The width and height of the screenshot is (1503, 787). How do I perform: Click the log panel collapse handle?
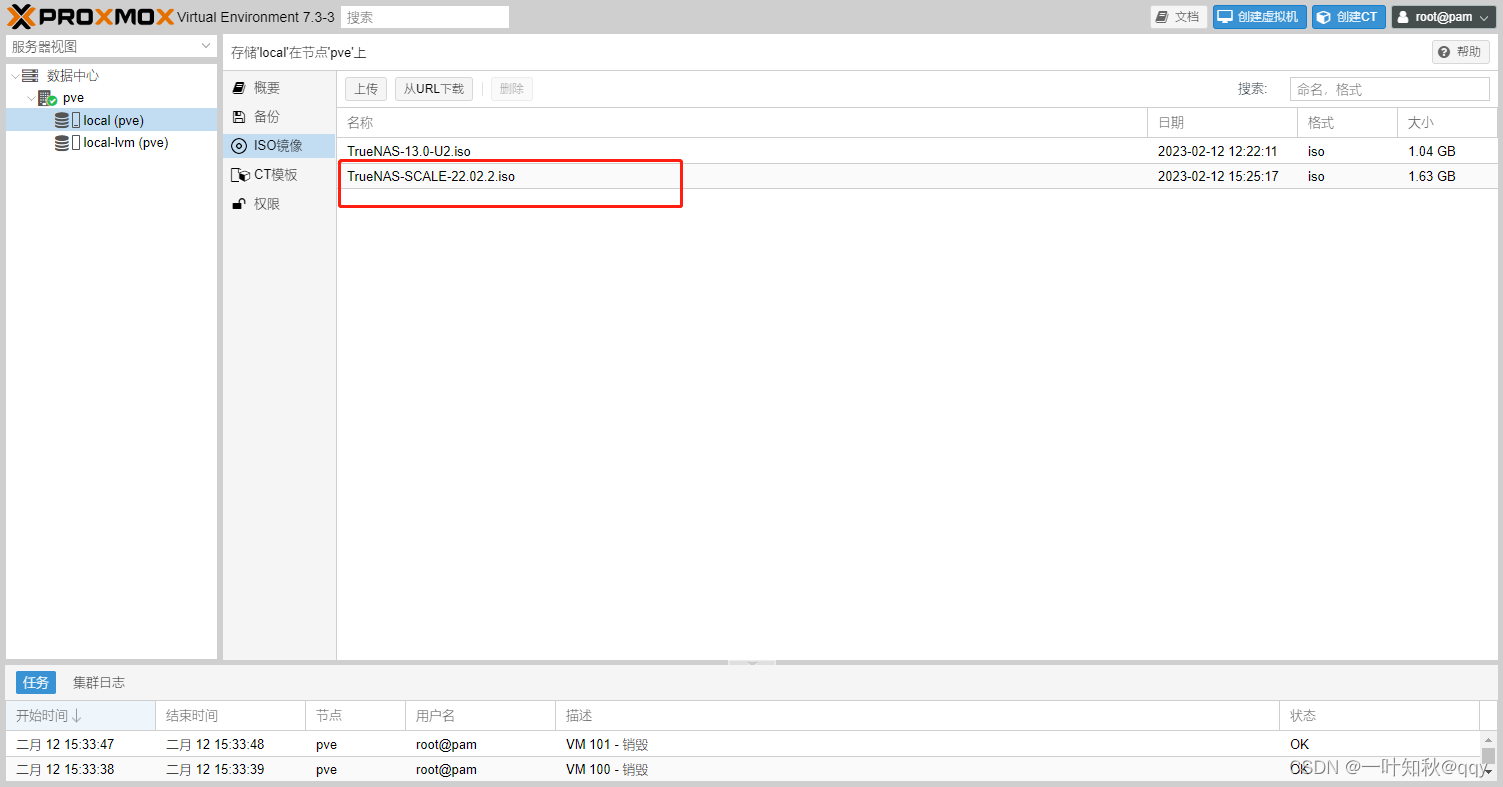[x=752, y=662]
